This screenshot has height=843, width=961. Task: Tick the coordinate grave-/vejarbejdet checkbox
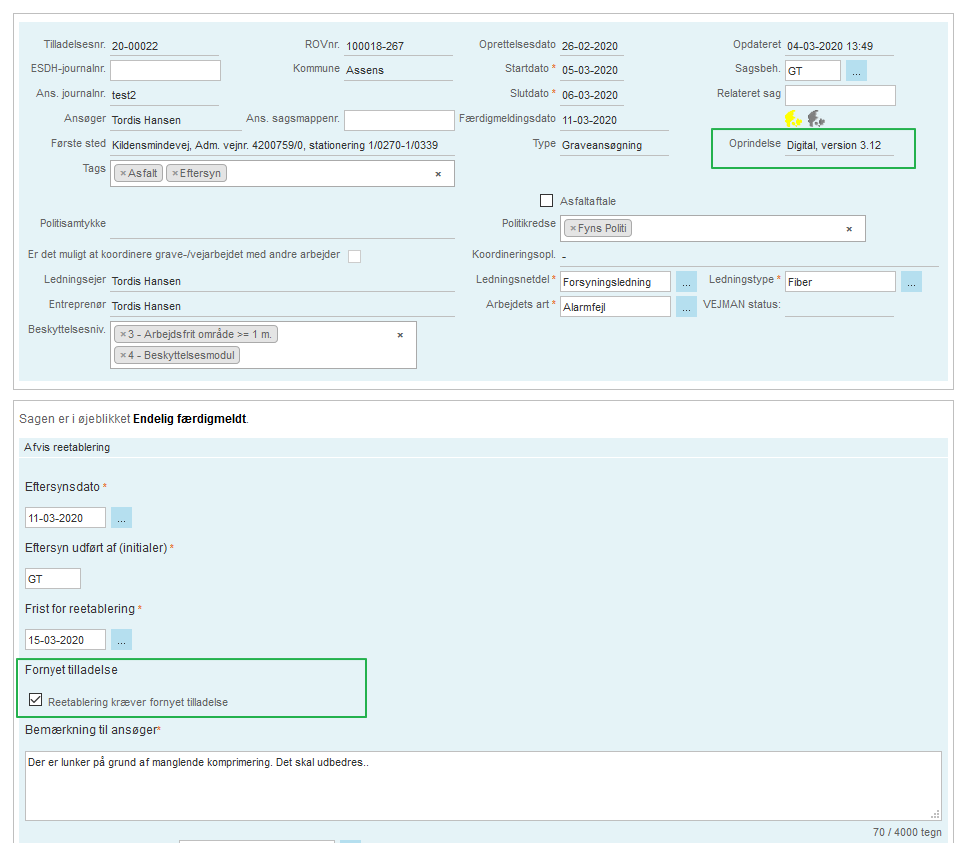354,256
